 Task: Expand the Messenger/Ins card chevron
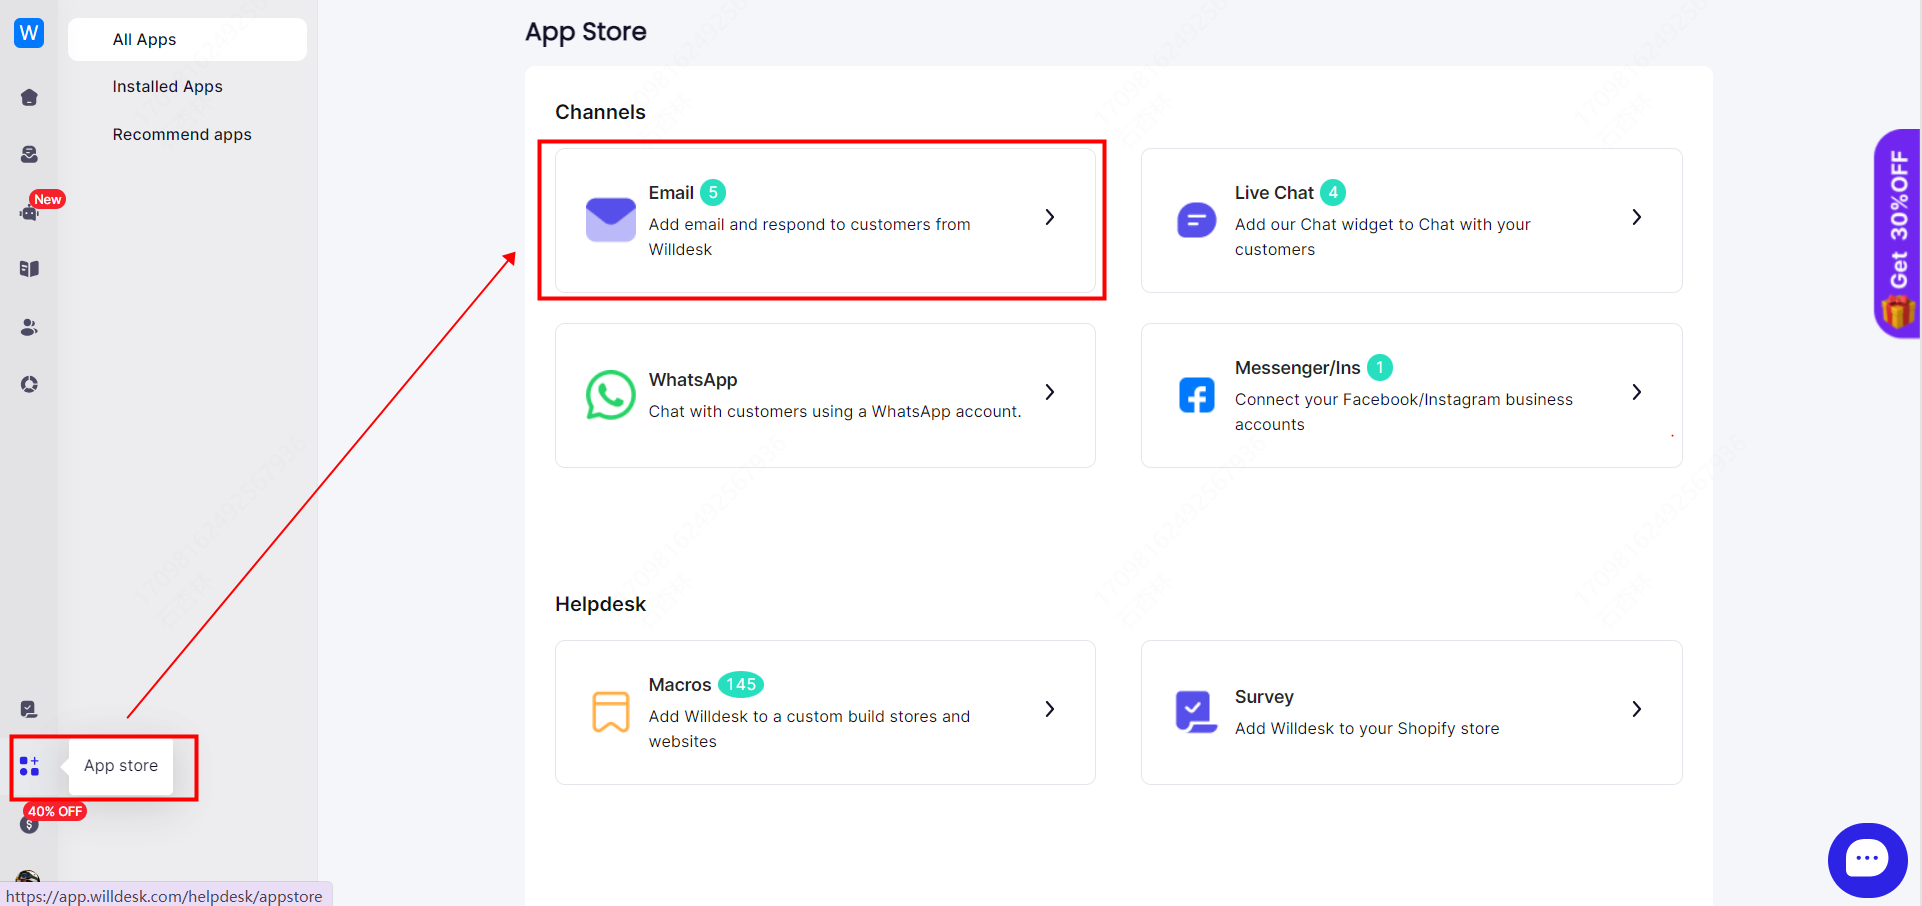tap(1636, 392)
